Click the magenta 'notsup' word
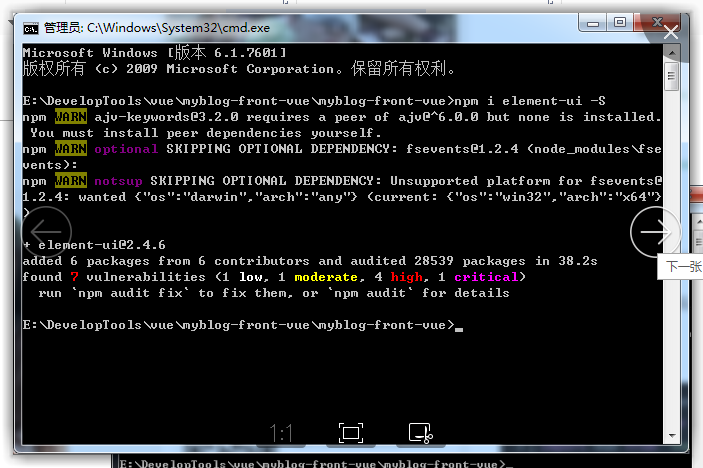 tap(118, 181)
